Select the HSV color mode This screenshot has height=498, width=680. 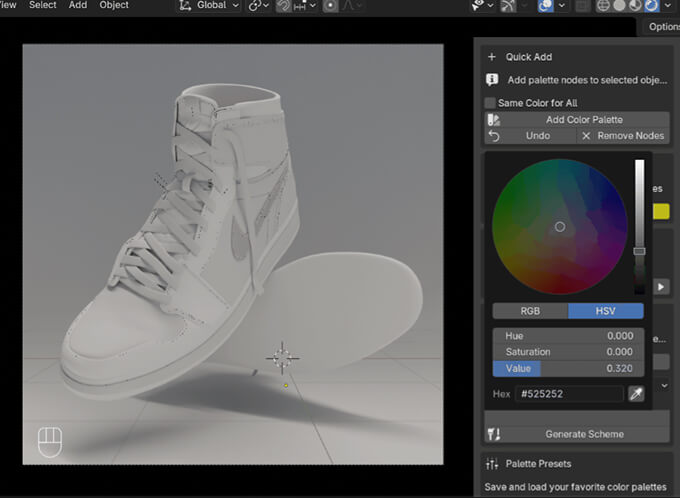pyautogui.click(x=606, y=311)
